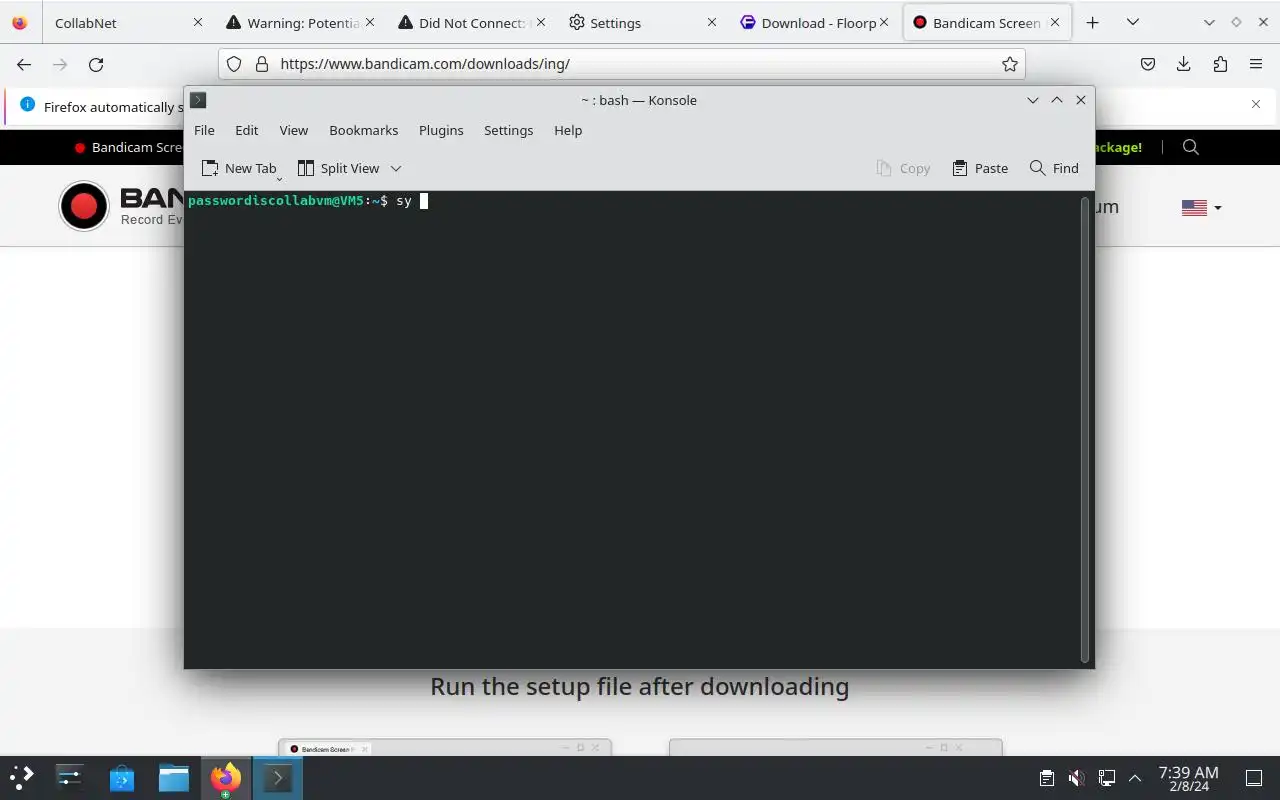Click the Bandicam red record logo

[x=84, y=206]
